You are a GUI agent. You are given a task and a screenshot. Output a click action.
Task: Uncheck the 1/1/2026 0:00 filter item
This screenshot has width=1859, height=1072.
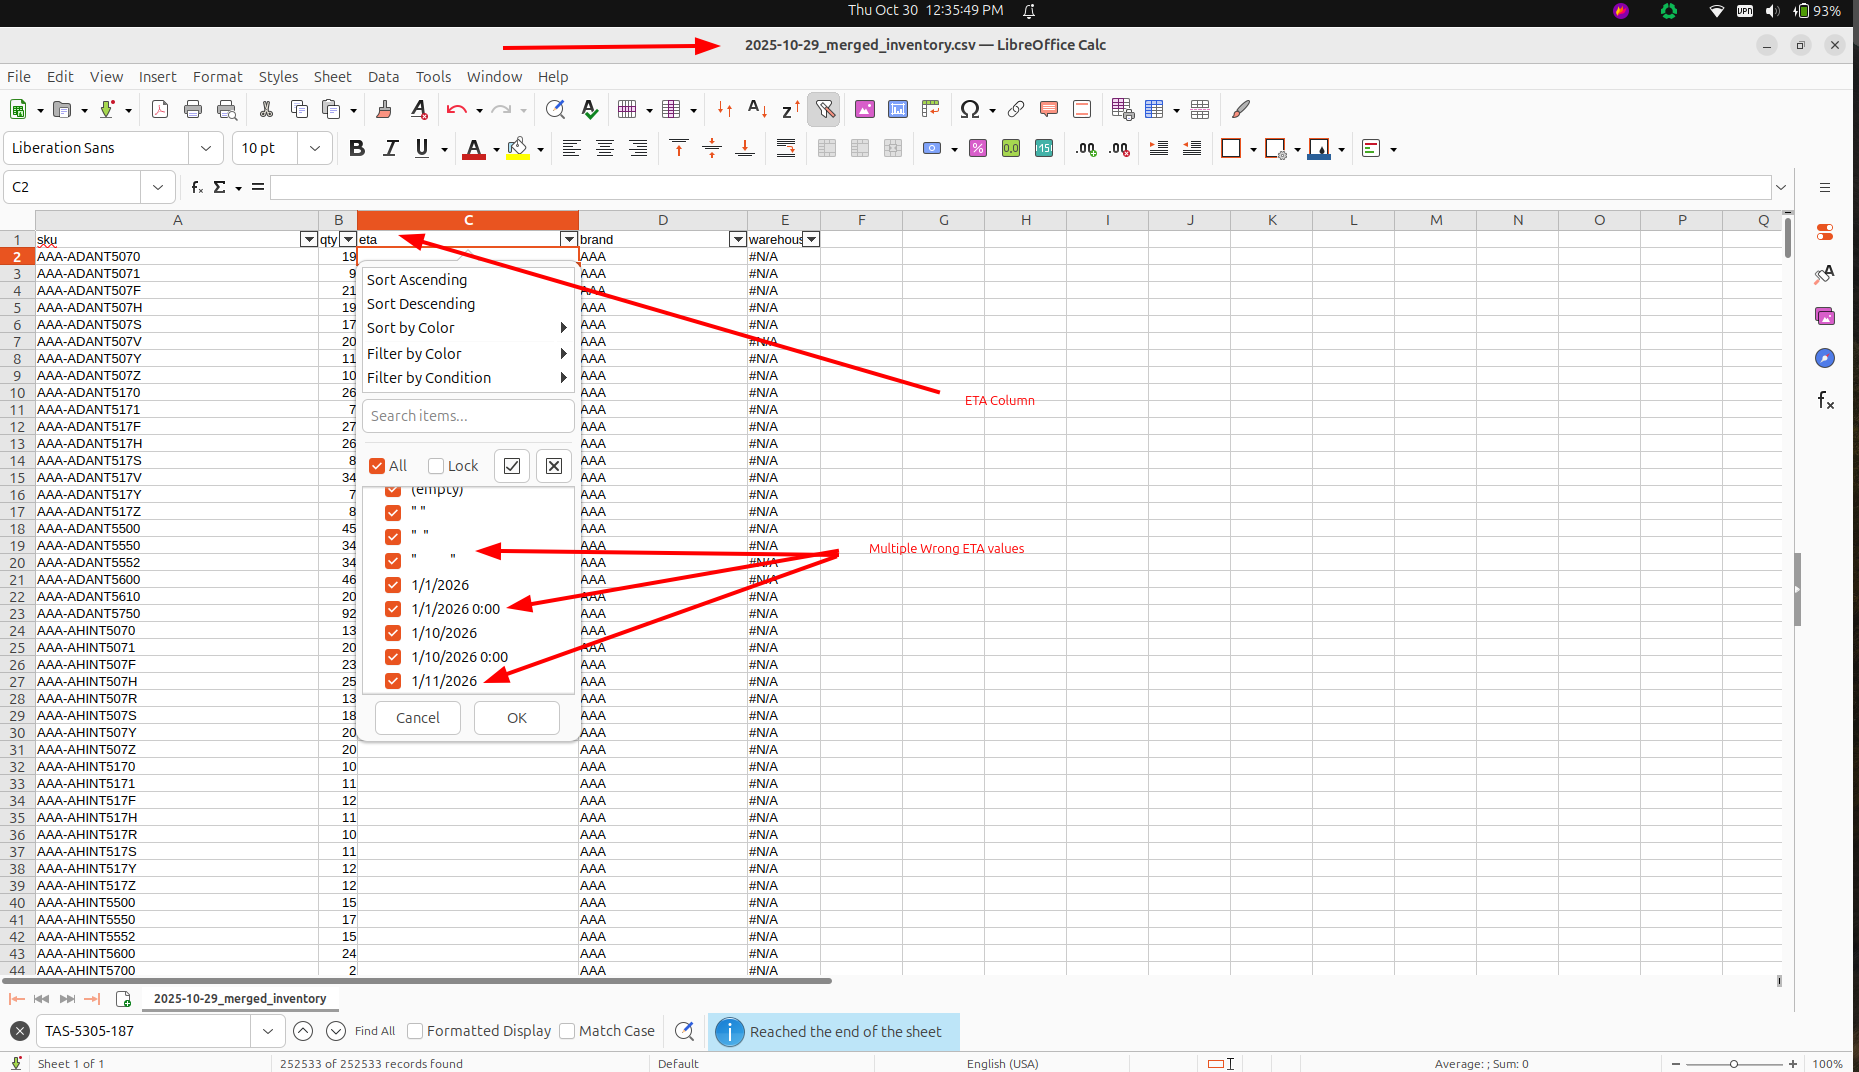click(393, 609)
